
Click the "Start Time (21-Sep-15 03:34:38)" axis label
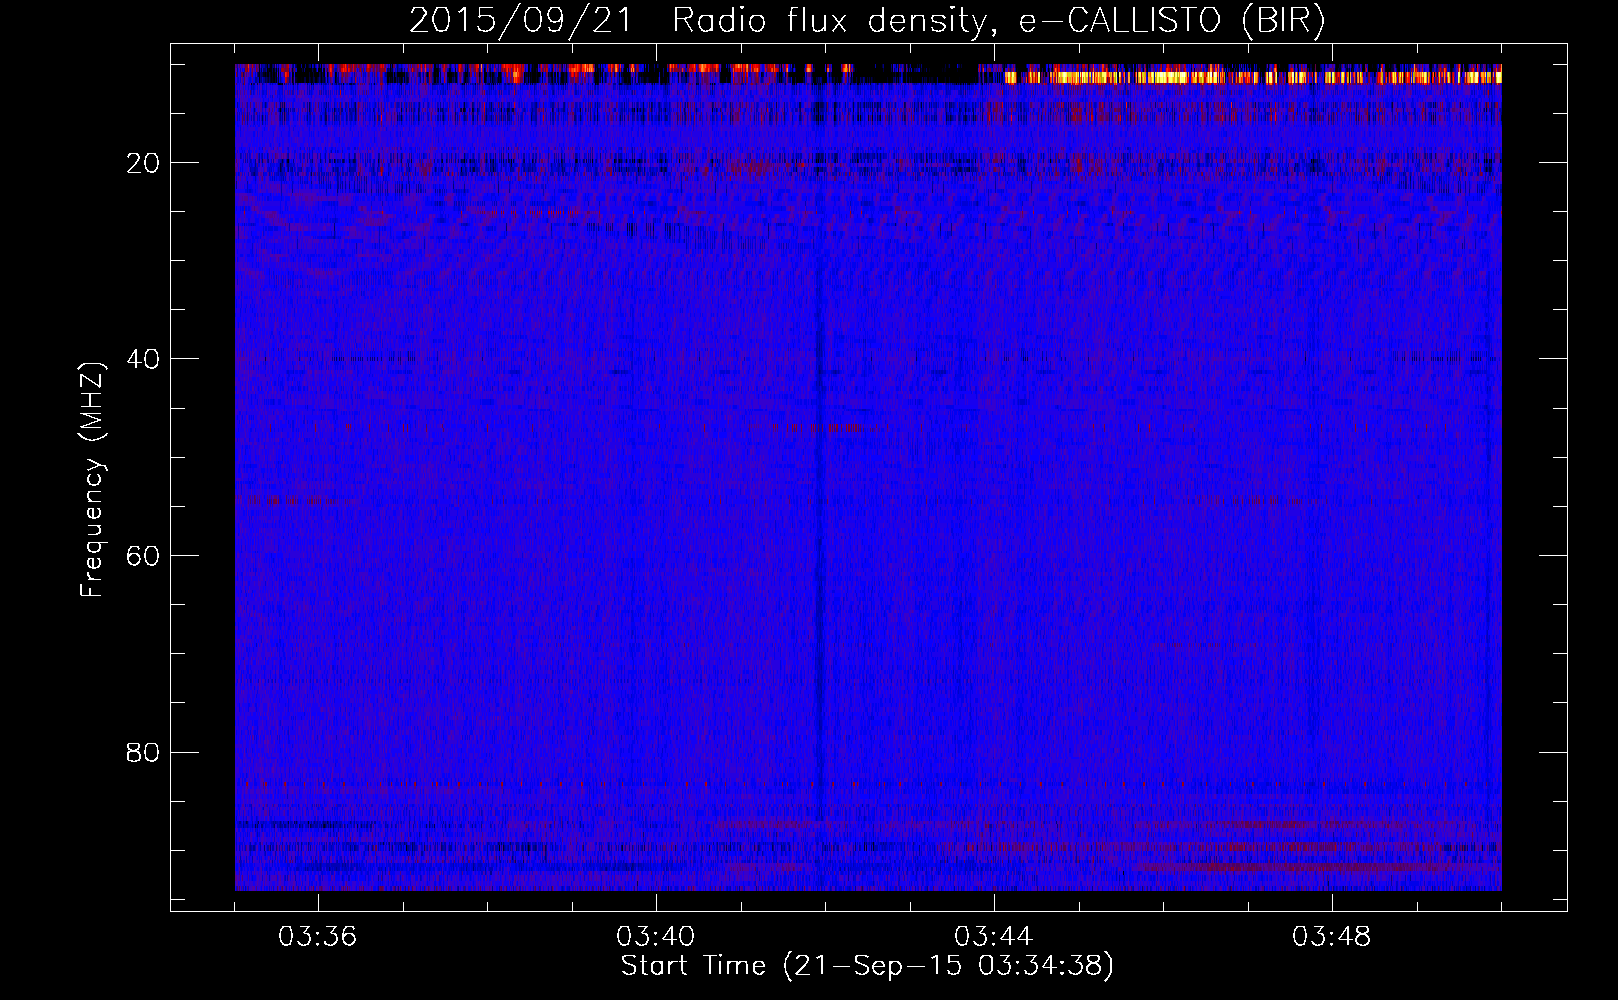pos(867,966)
